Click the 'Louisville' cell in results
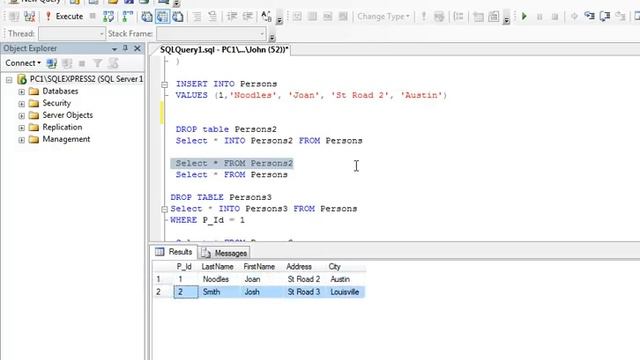640x360 pixels. 345,292
